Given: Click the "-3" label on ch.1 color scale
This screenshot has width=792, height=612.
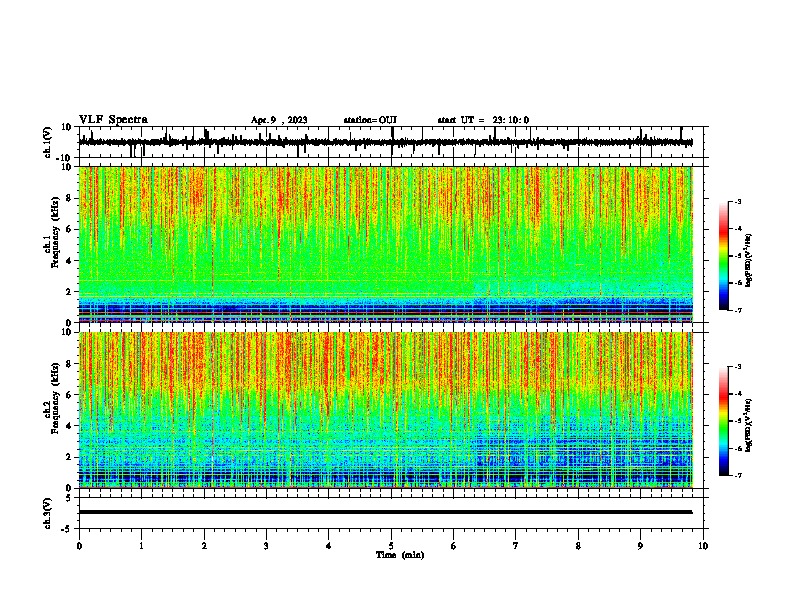Looking at the screenshot, I should [738, 202].
